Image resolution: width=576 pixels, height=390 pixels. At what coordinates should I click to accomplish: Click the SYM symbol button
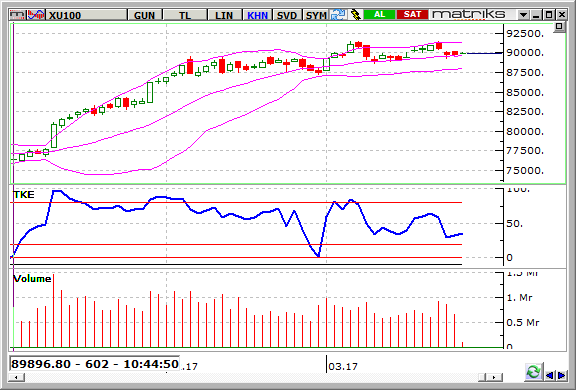[316, 15]
